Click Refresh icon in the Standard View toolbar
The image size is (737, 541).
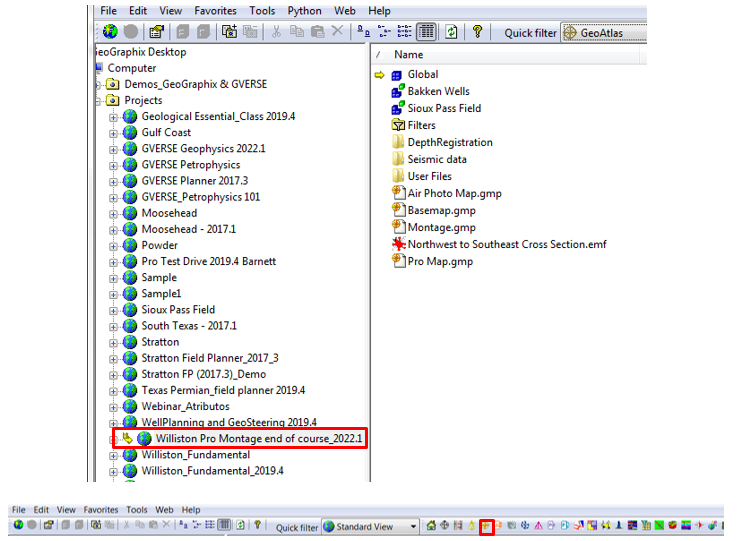pos(241,525)
